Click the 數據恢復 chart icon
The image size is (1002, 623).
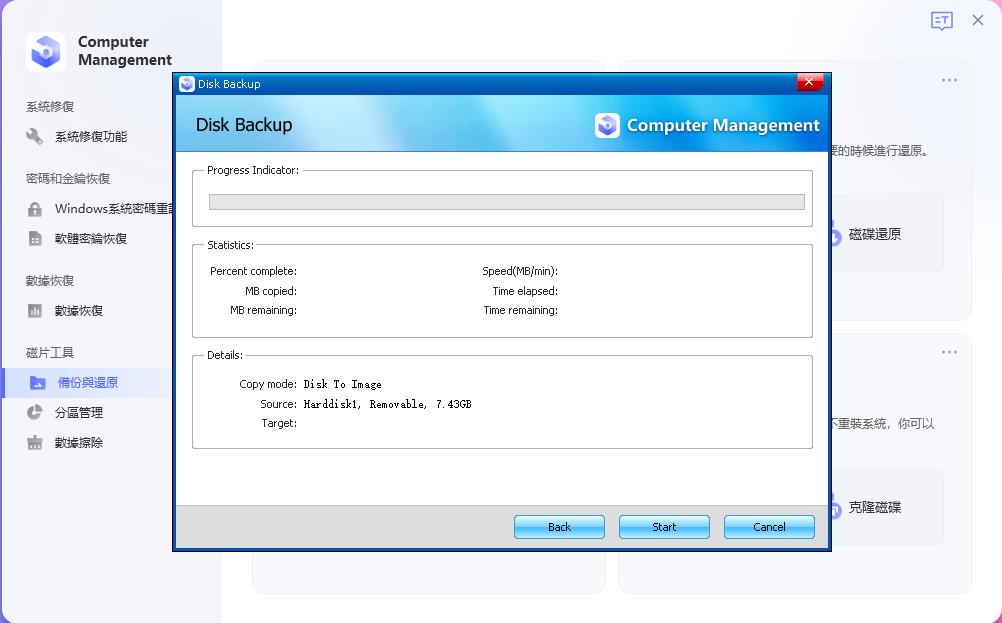point(35,311)
